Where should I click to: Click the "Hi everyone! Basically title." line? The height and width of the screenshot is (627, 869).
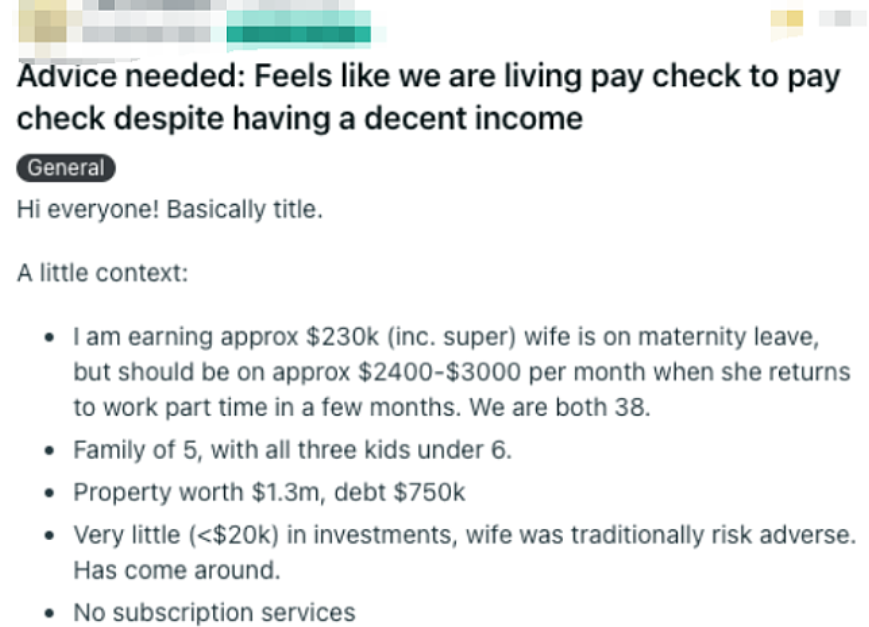coord(169,211)
